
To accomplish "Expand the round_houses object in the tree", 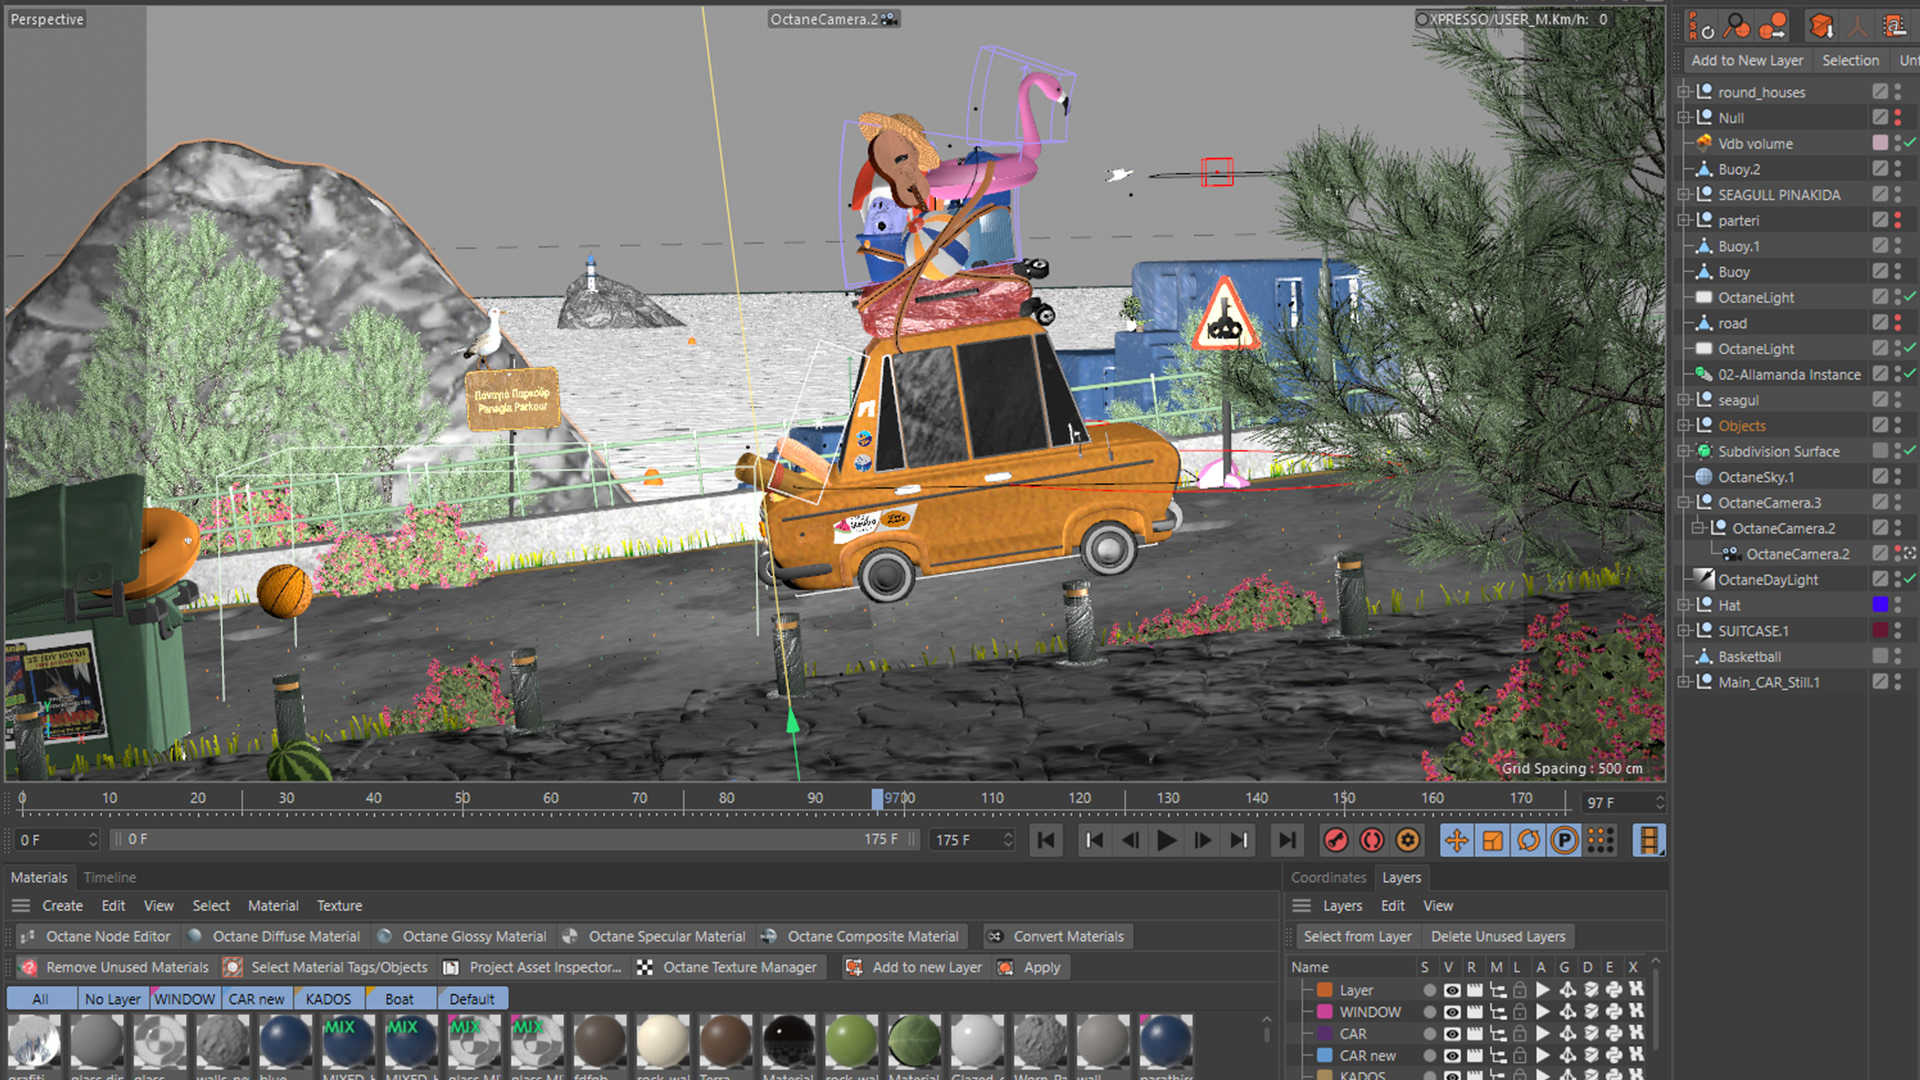I will click(1684, 92).
